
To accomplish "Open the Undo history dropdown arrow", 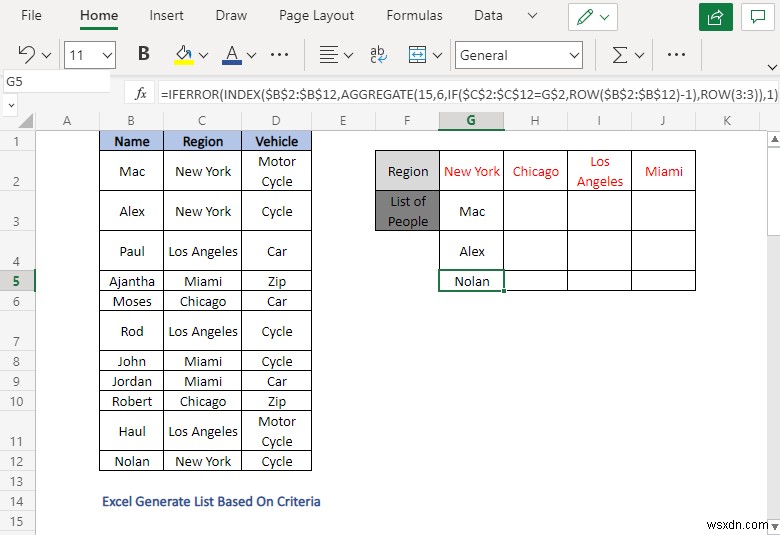I will [x=47, y=55].
